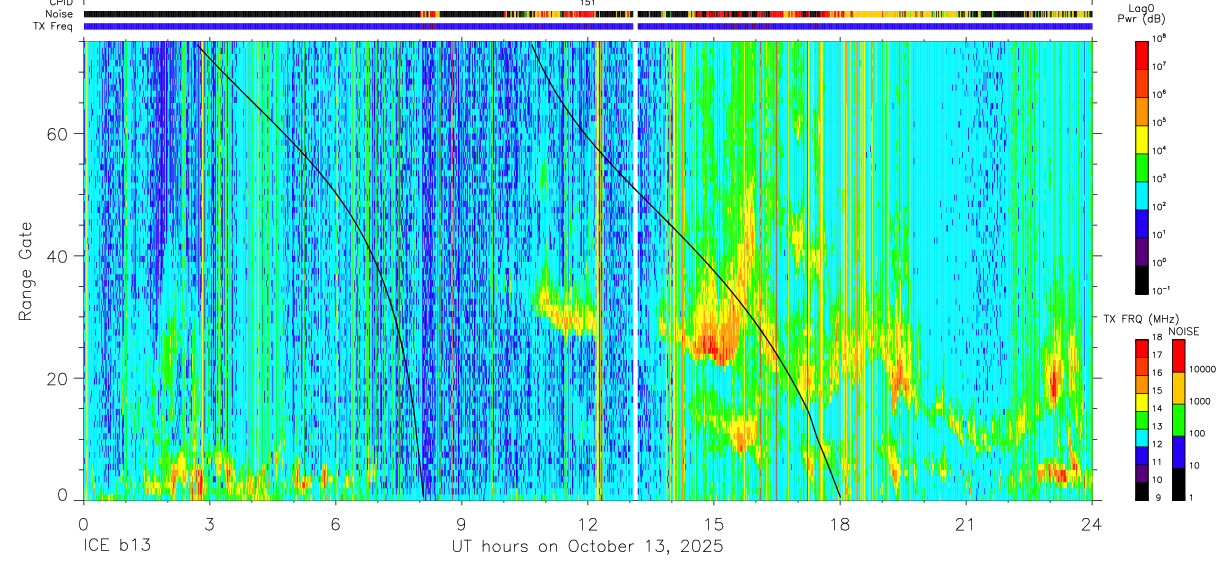Click the "12" tick on the UT hours axis

click(x=587, y=524)
